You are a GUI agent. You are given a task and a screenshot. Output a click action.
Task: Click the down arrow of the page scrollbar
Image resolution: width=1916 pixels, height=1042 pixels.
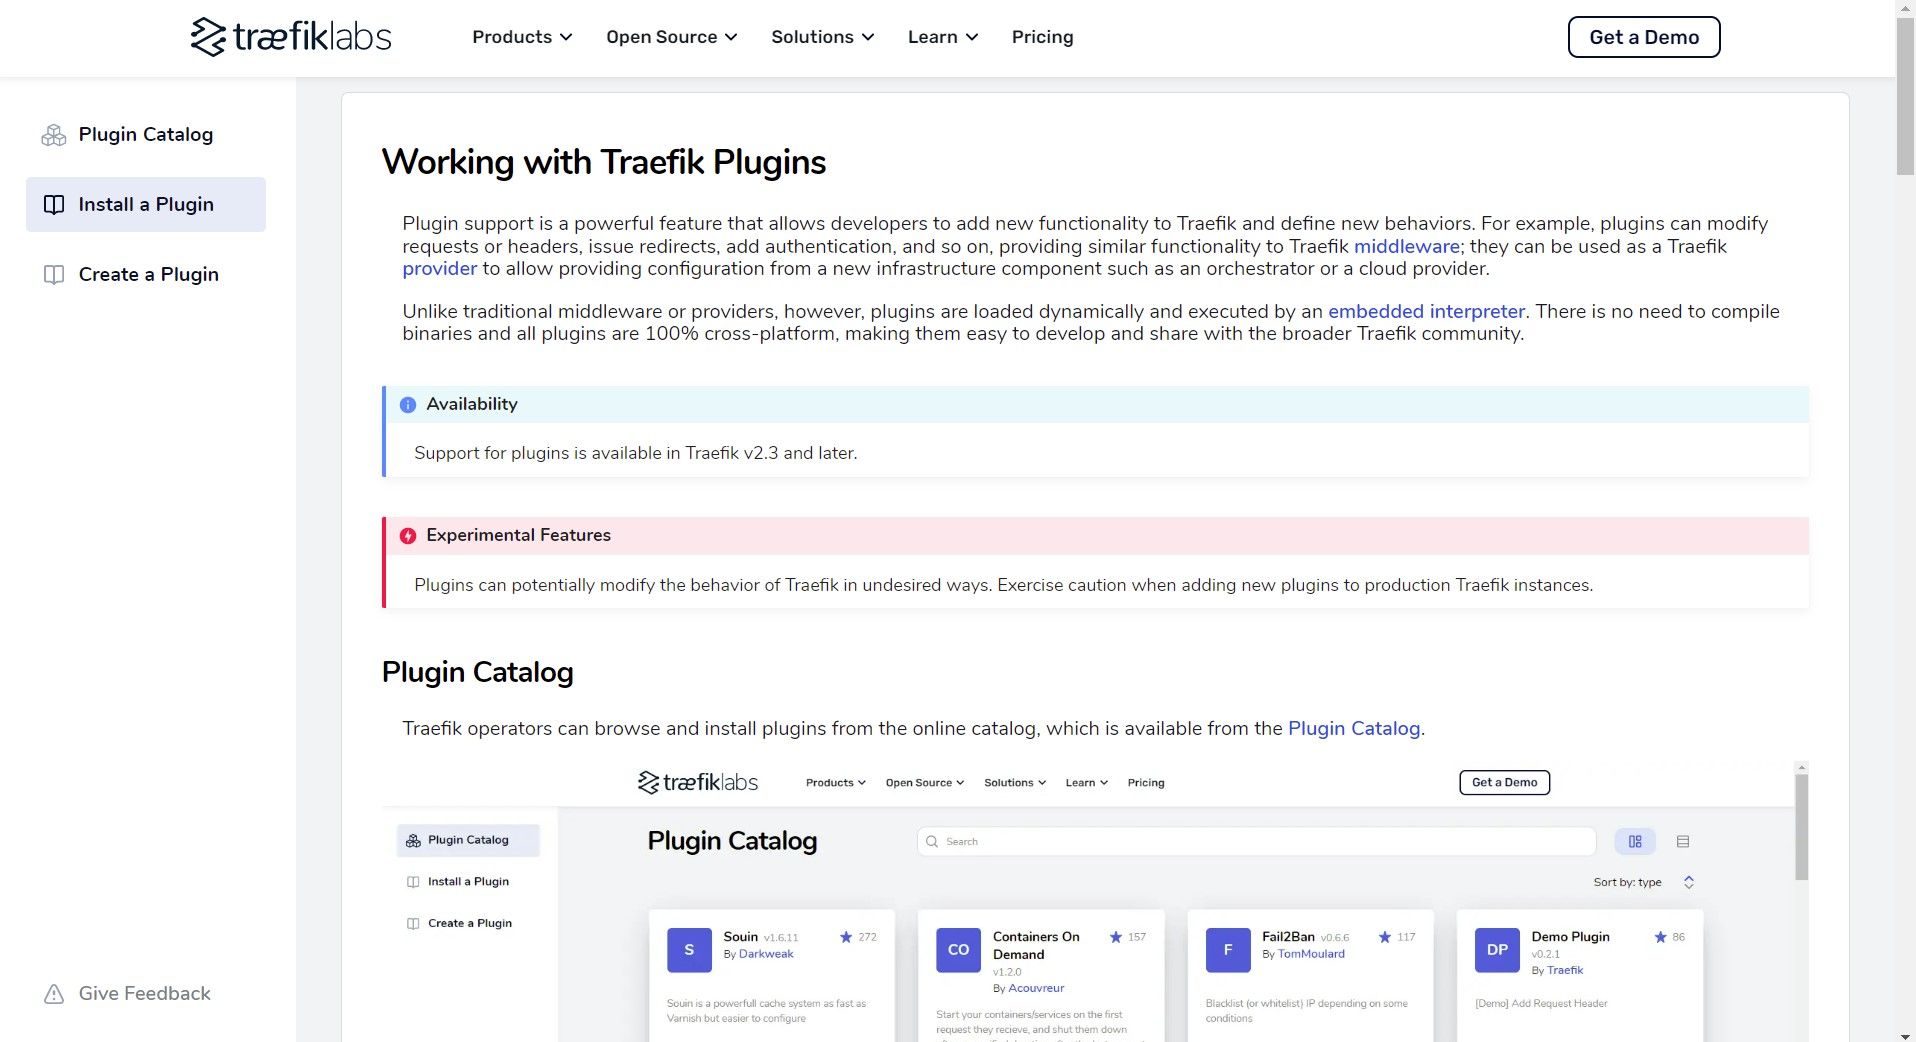pos(1906,1034)
